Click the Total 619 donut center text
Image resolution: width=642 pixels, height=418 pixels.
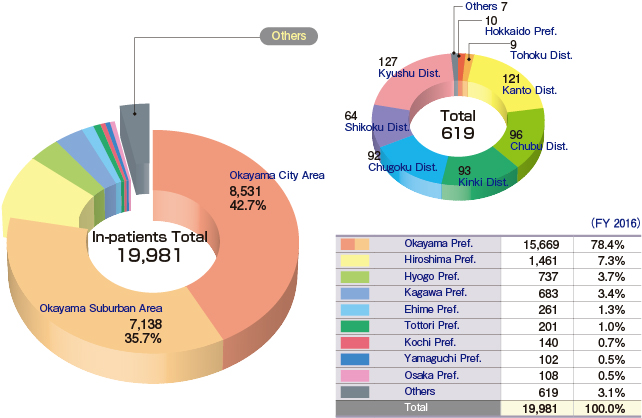pyautogui.click(x=458, y=124)
